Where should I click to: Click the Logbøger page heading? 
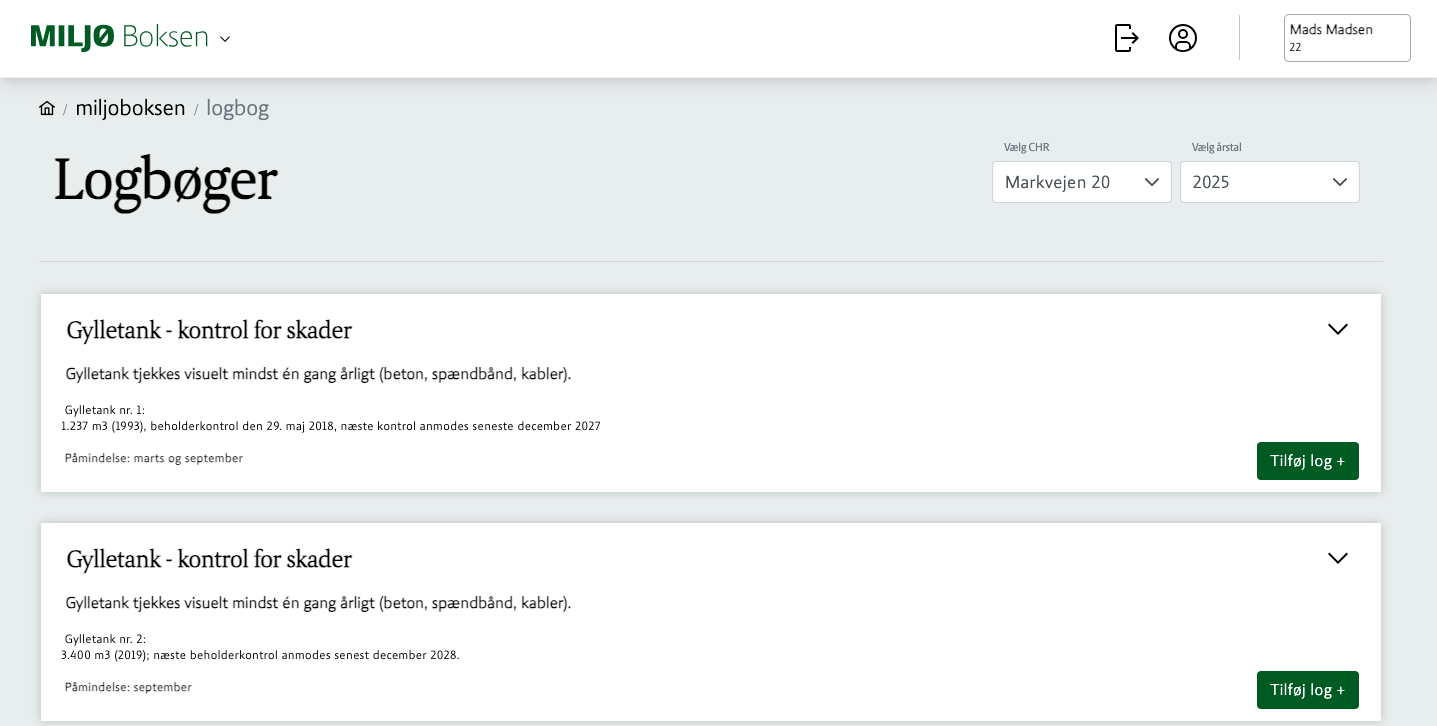coord(165,180)
